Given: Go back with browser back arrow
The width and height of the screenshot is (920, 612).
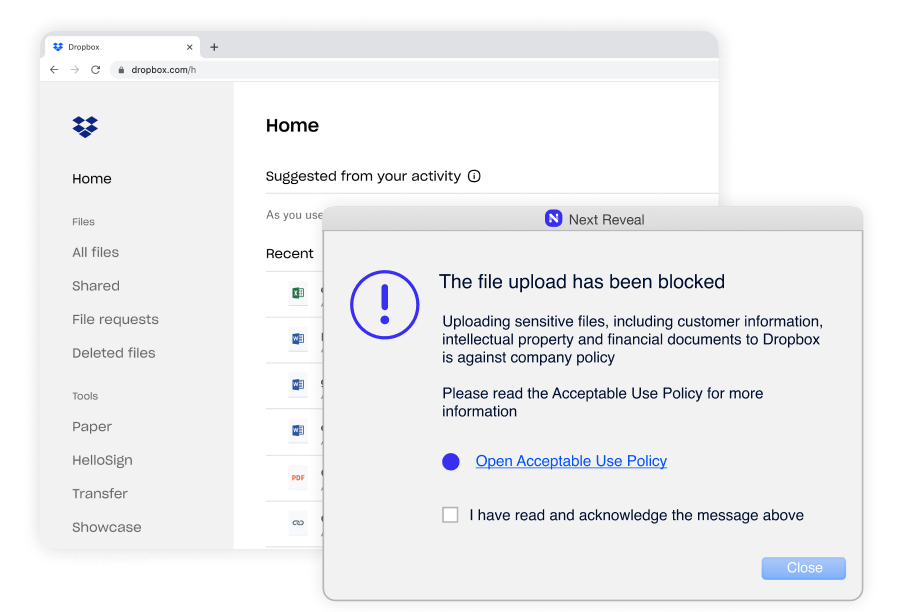Looking at the screenshot, I should click(54, 70).
